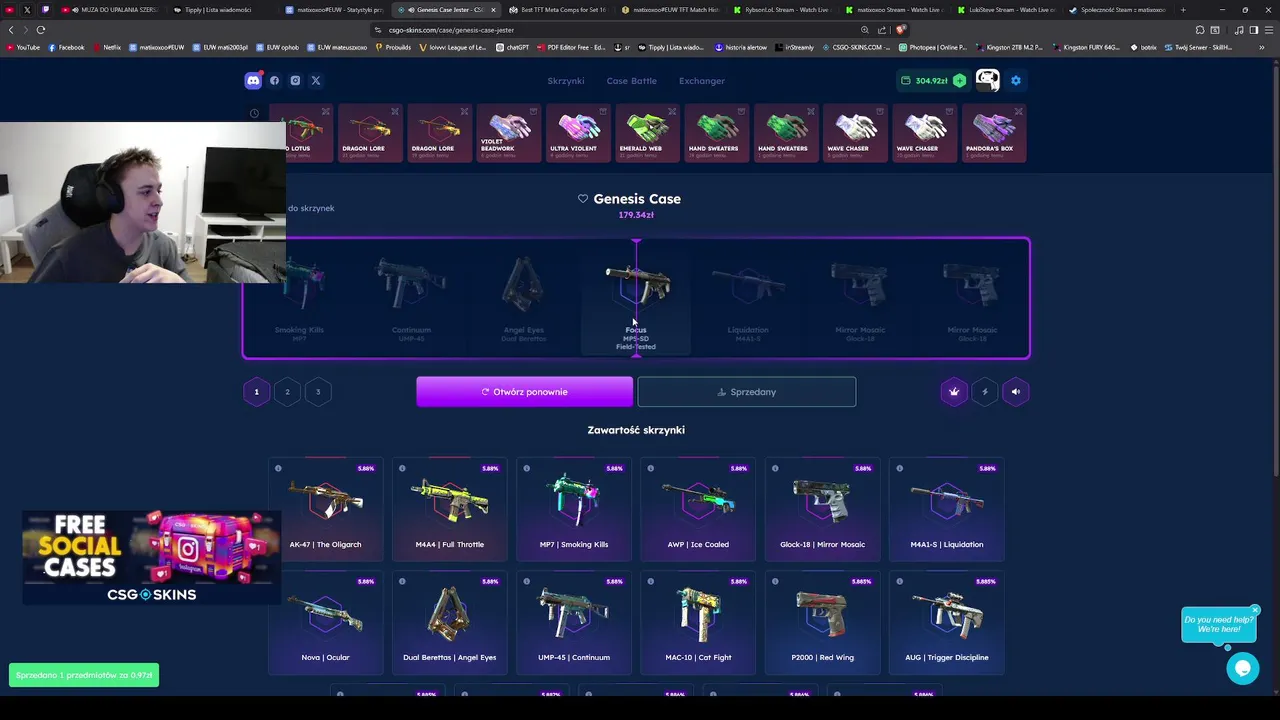This screenshot has height=720, width=1280.
Task: Click the 179.34zł case price text
Action: [636, 215]
